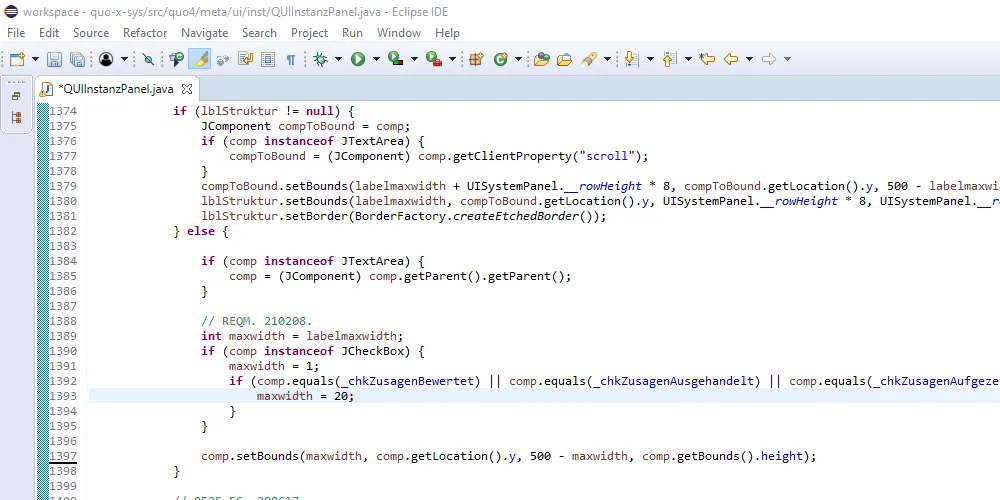The image size is (1000, 500).
Task: Open the Navigate menu
Action: [204, 33]
